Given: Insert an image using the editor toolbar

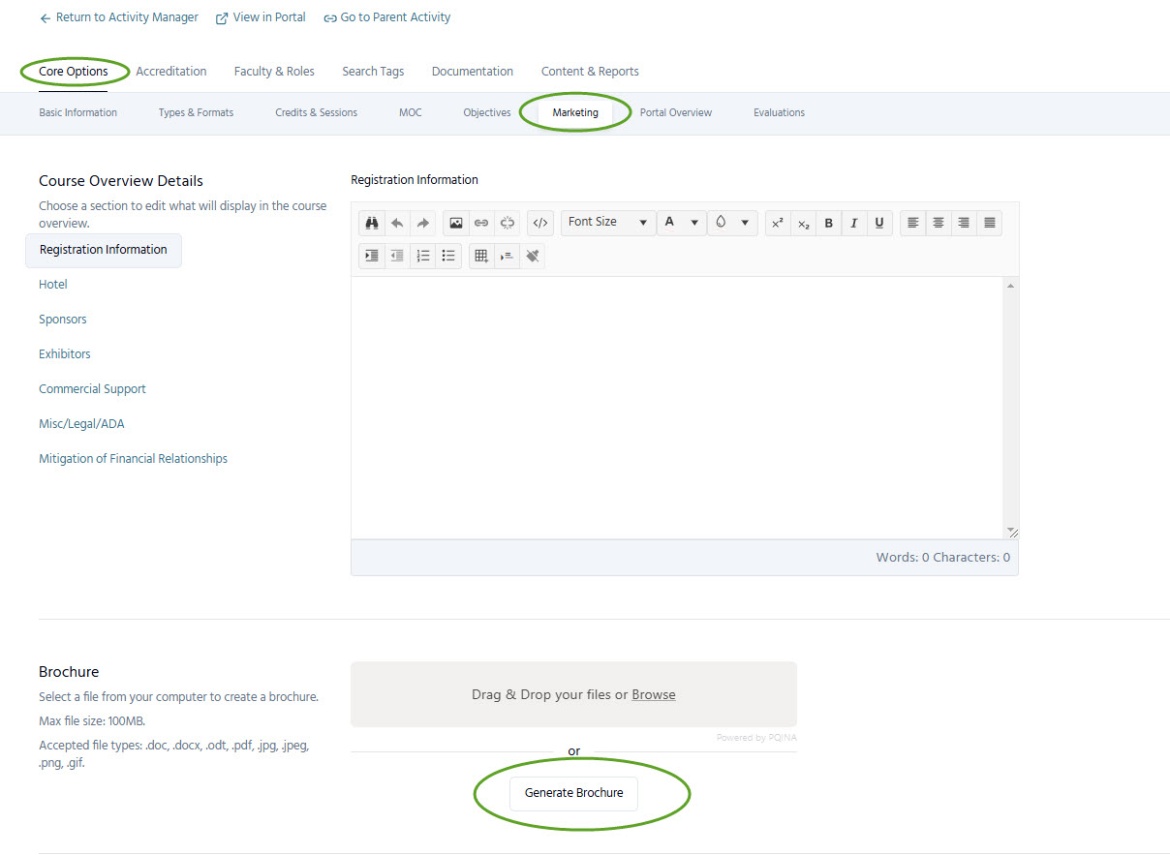Looking at the screenshot, I should [456, 223].
